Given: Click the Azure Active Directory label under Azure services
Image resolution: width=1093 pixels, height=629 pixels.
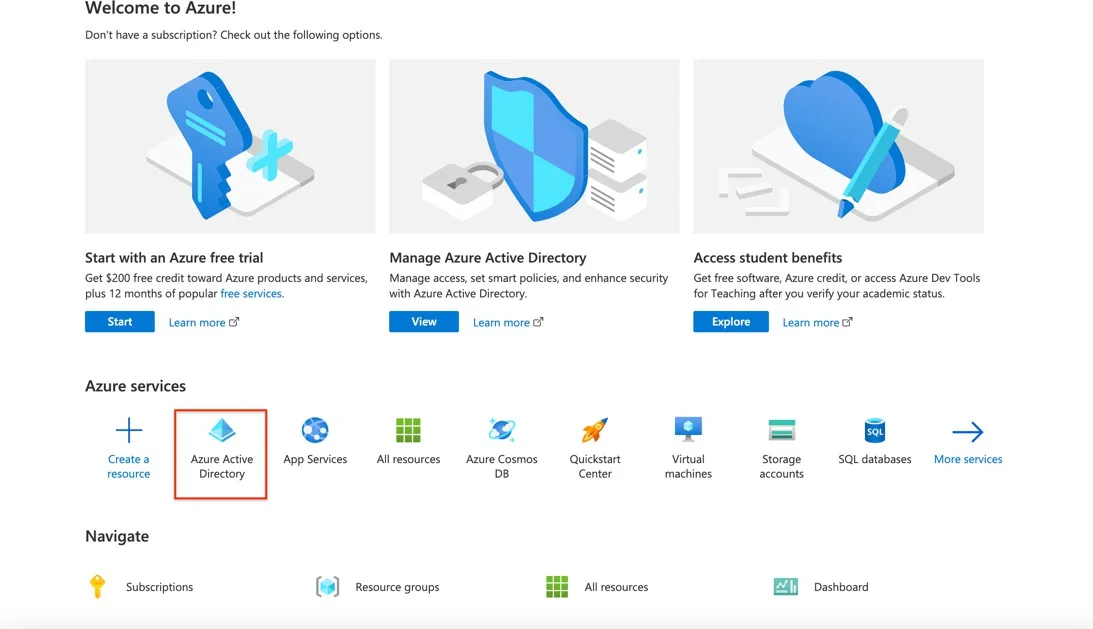Looking at the screenshot, I should 222,467.
